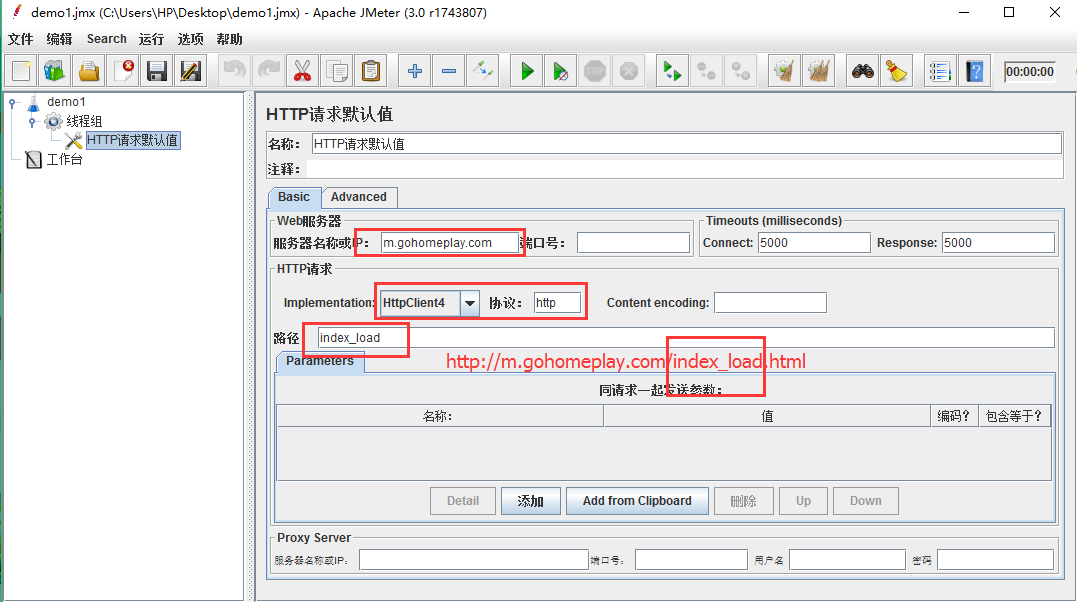The image size is (1077, 602).
Task: Select demo1 test plan in tree
Action: (x=66, y=102)
